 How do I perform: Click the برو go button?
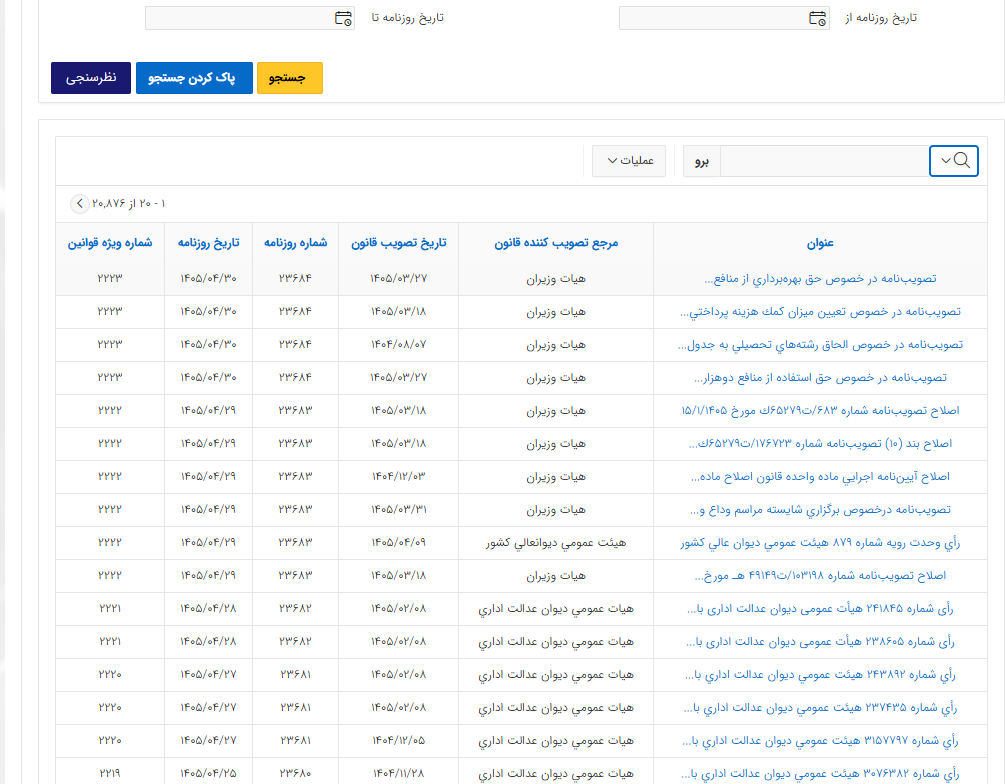702,161
